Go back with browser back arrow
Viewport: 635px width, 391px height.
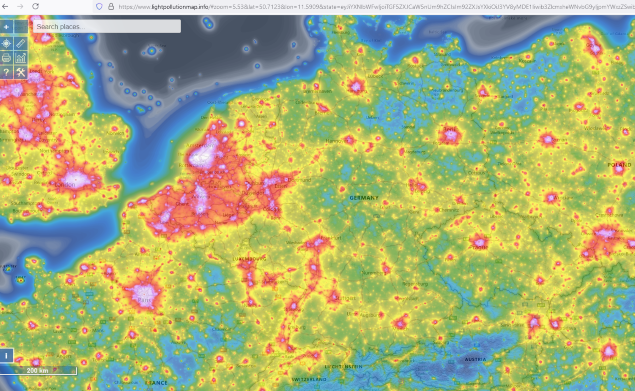5,6
